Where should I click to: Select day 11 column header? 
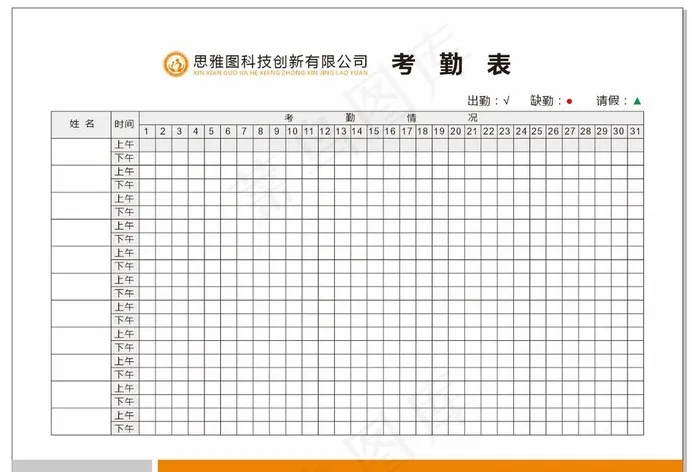pos(310,131)
